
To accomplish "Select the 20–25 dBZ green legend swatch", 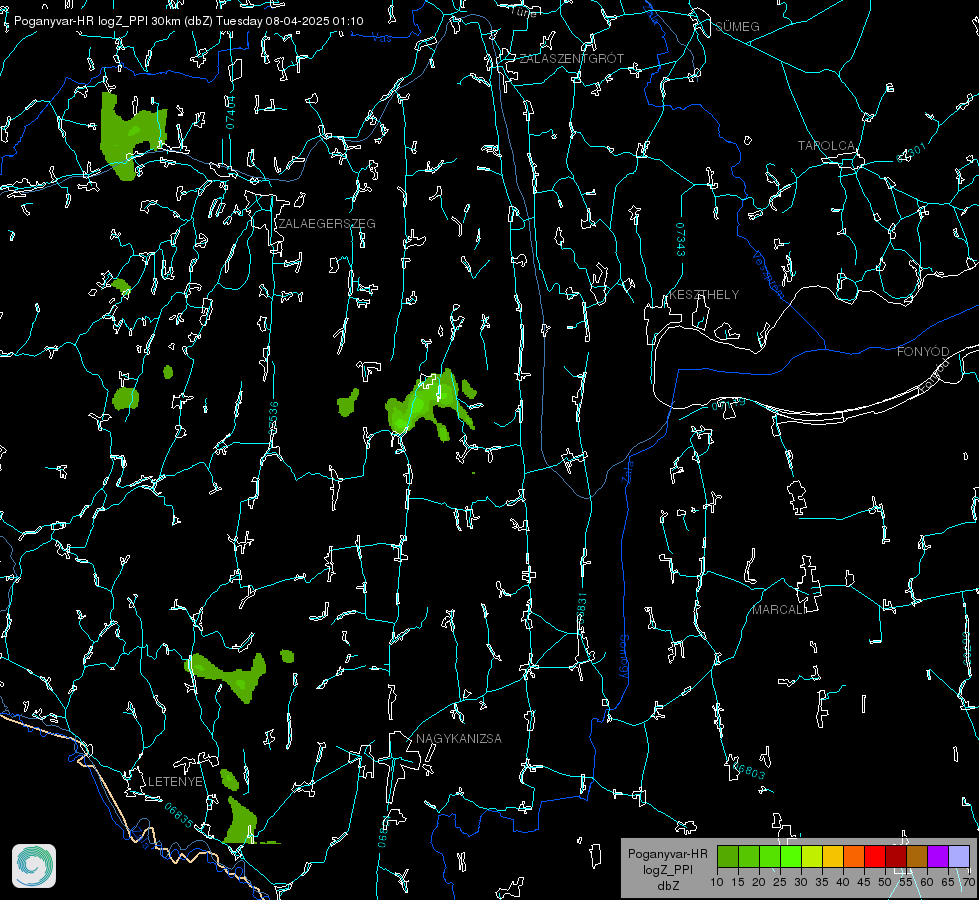I will point(770,856).
